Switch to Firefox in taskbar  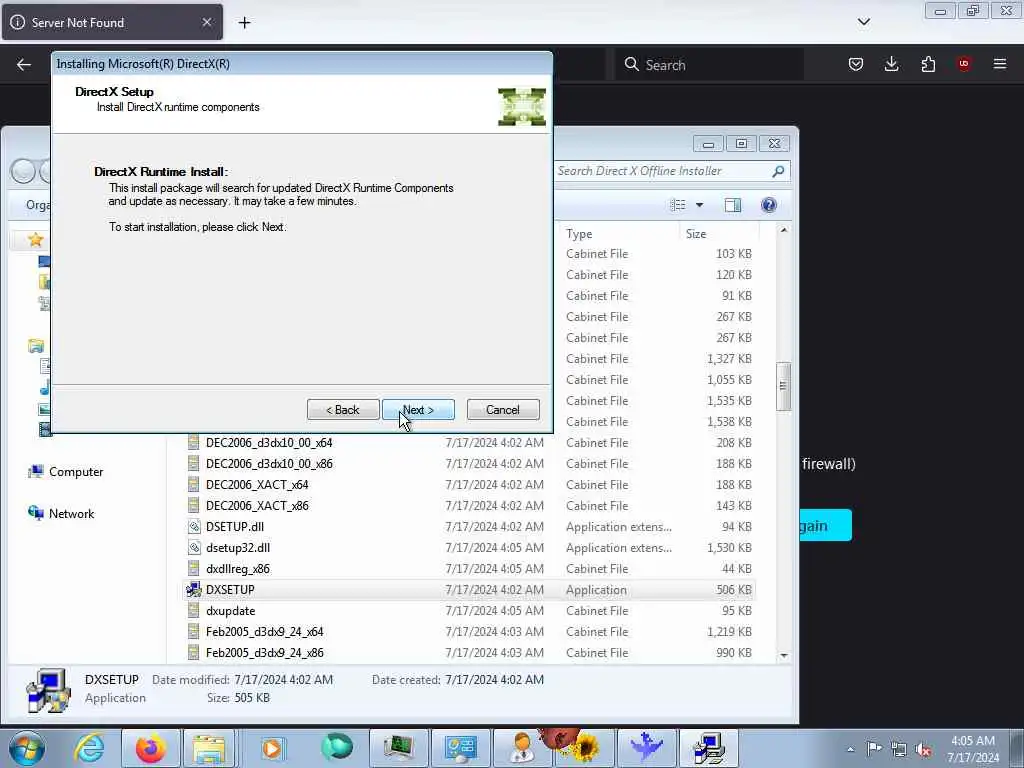click(150, 748)
